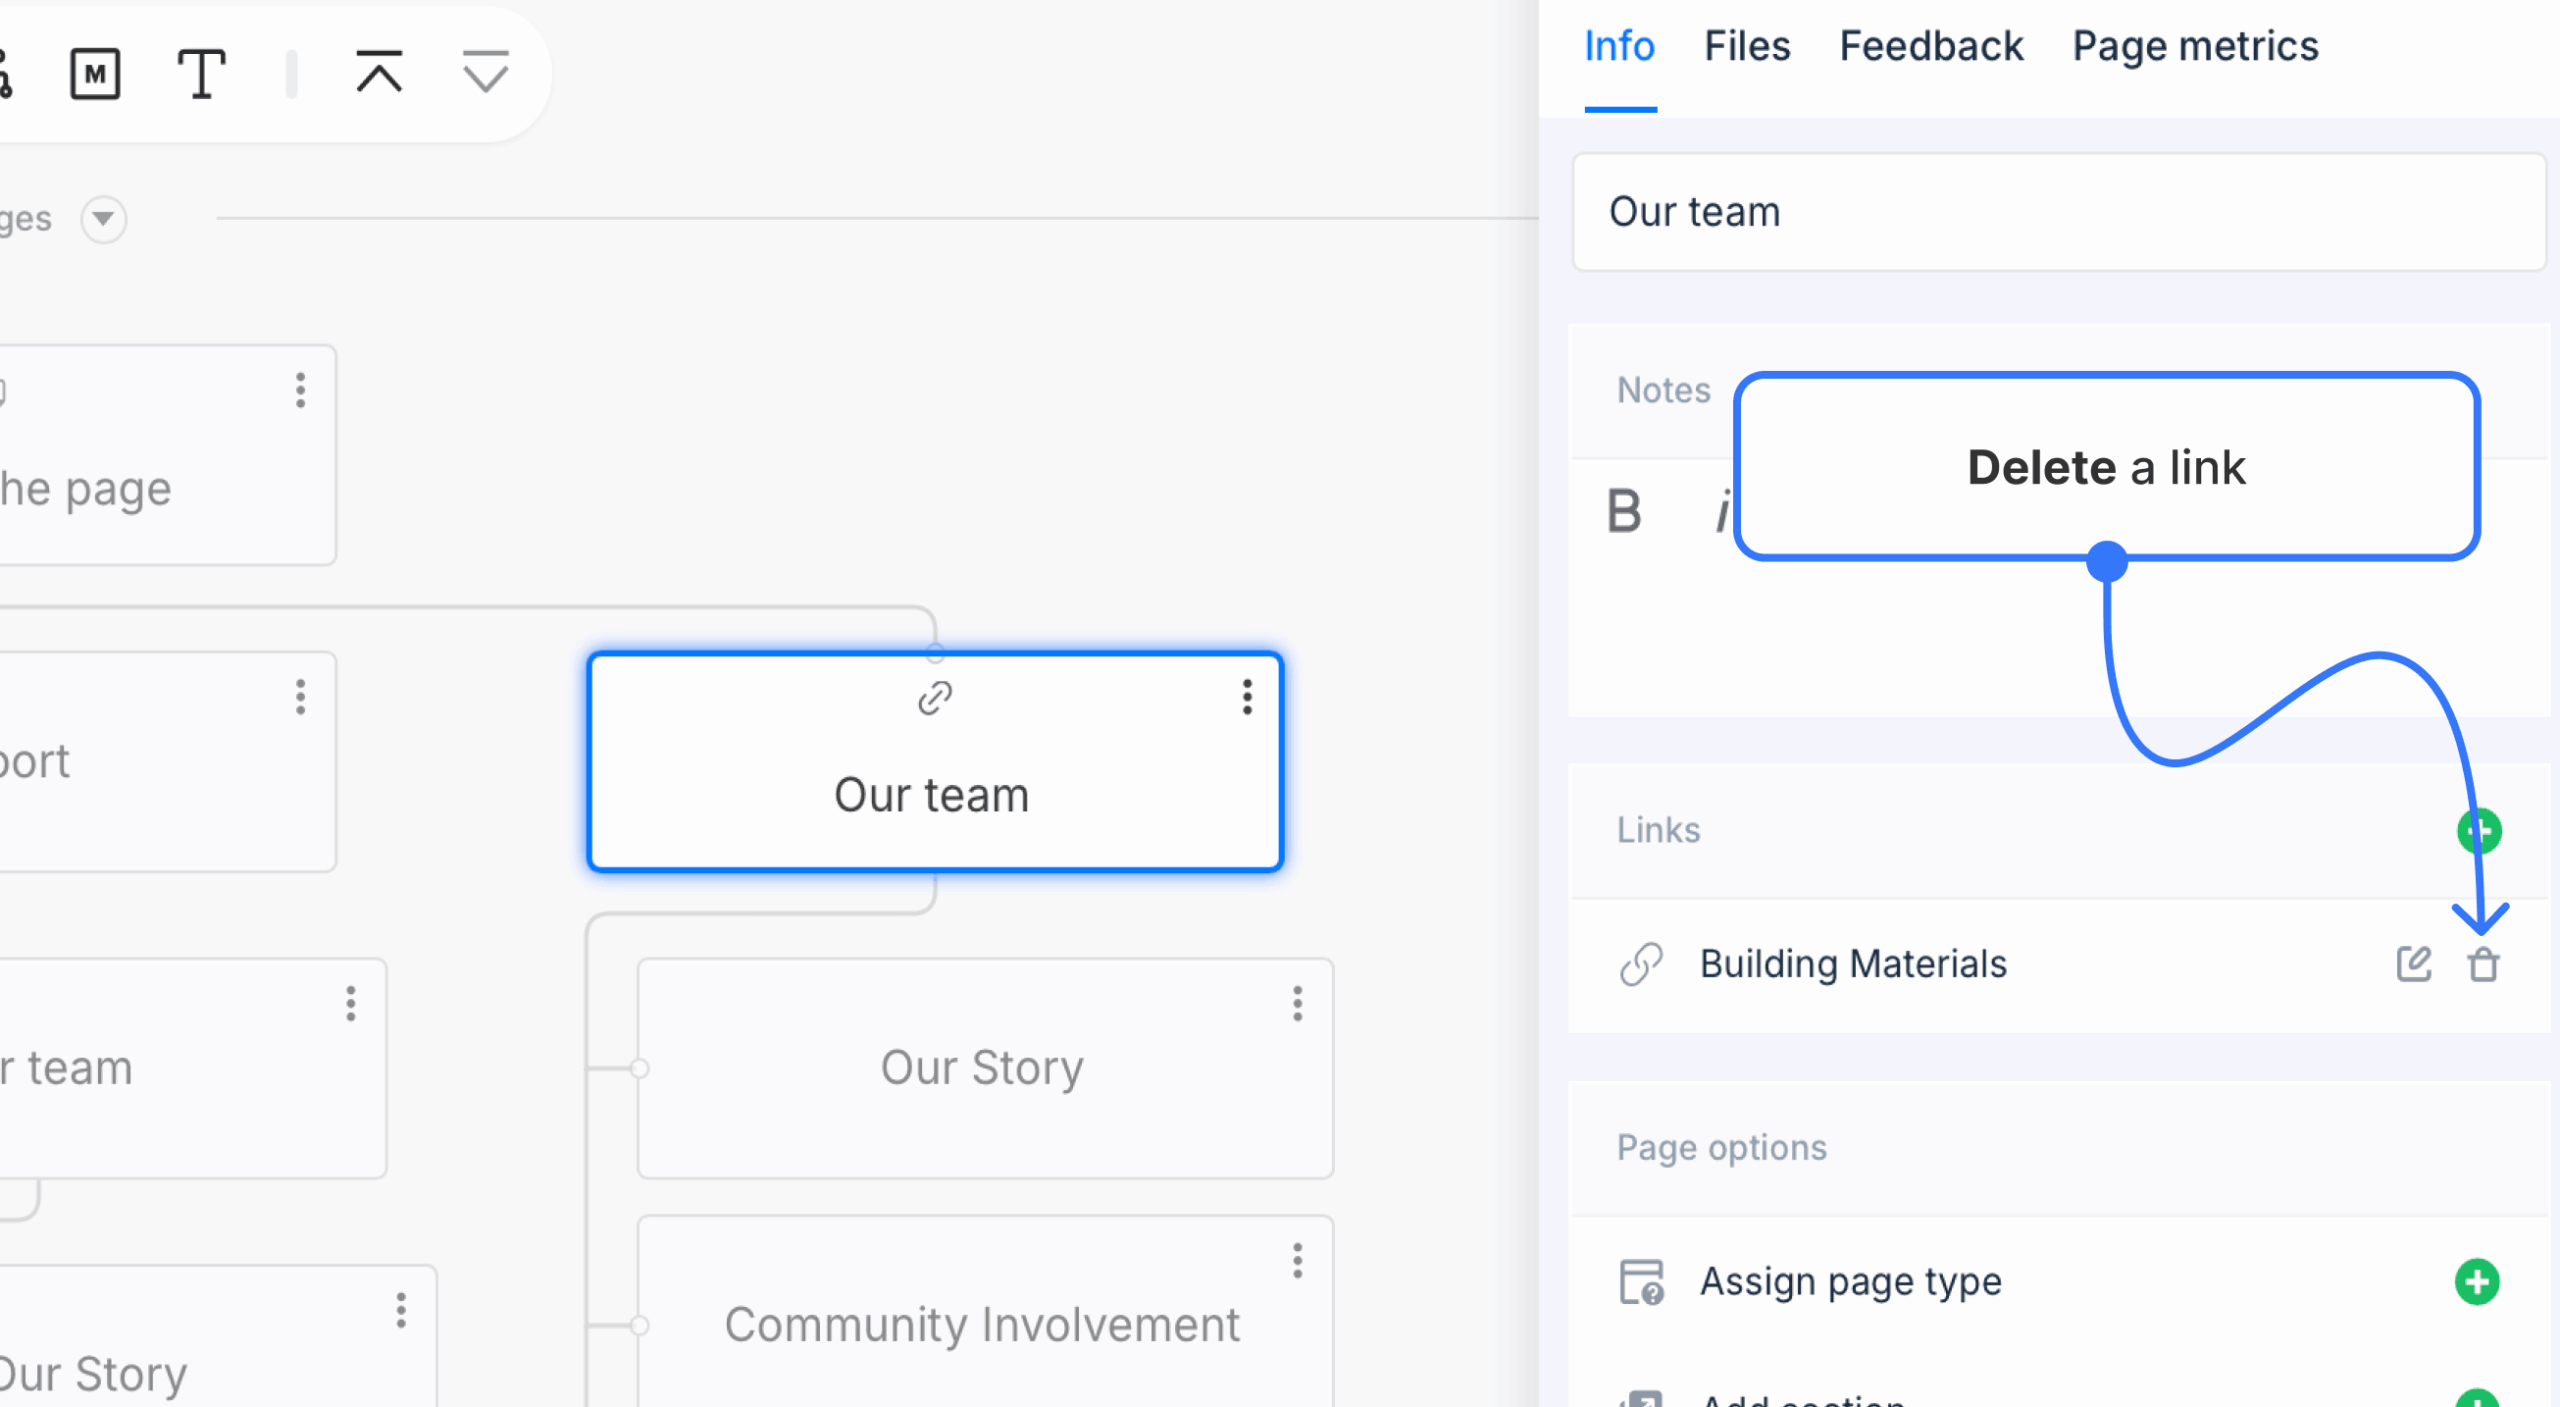Click the expand downward arrow icon
Screen dimensions: 2560x1407
(486, 72)
